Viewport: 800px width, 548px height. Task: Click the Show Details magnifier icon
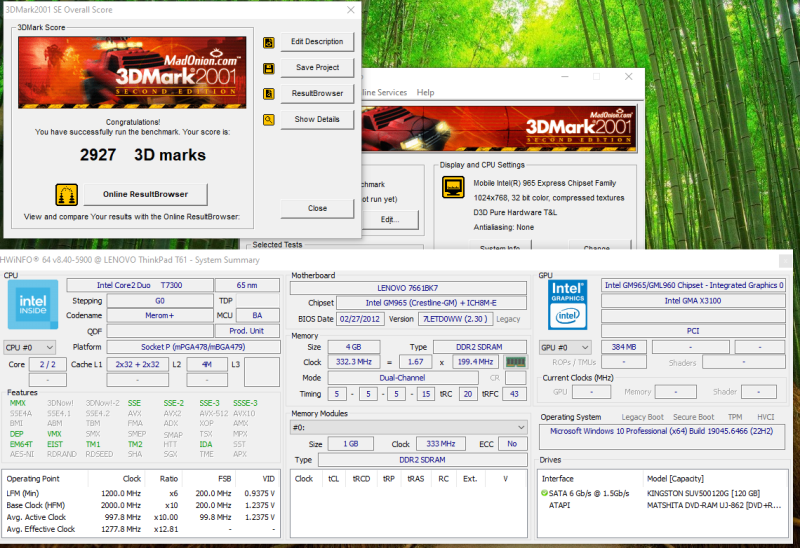(x=269, y=120)
